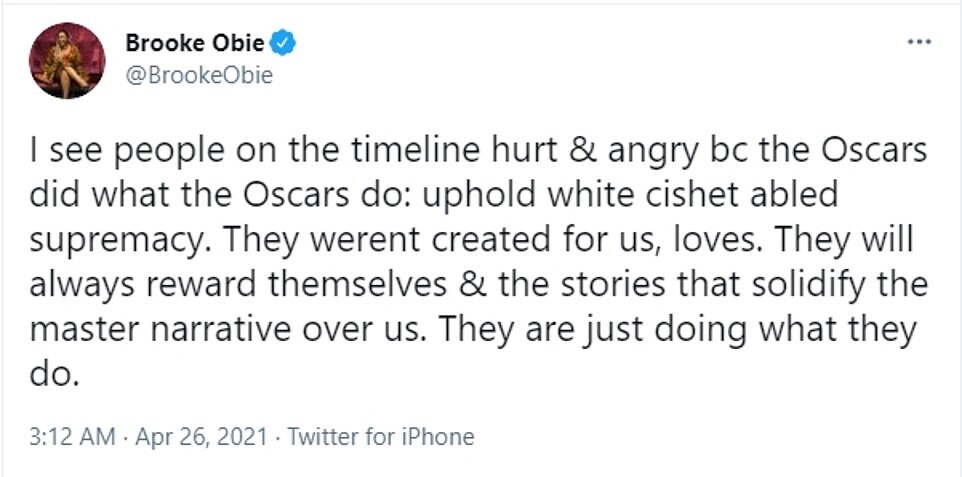Click the final word "do." of the tweet
962x477 pixels.
click(x=55, y=372)
